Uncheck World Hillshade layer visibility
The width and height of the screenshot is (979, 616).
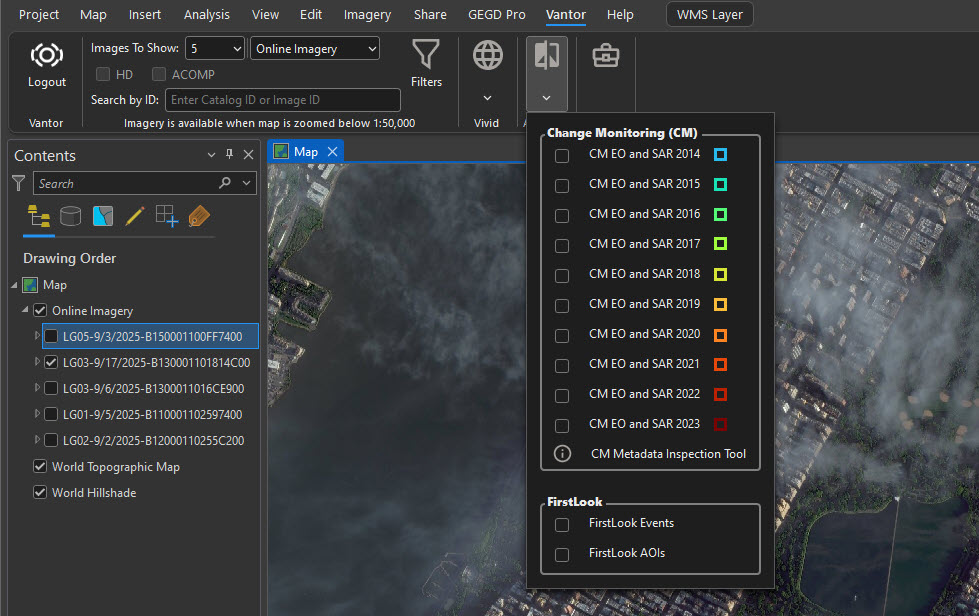(40, 493)
